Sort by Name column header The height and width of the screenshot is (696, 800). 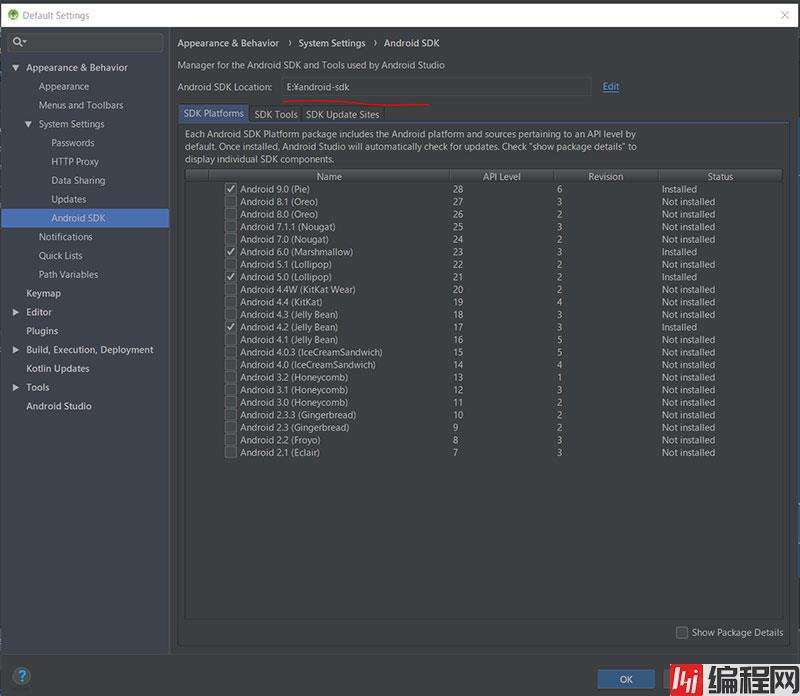[x=329, y=176]
